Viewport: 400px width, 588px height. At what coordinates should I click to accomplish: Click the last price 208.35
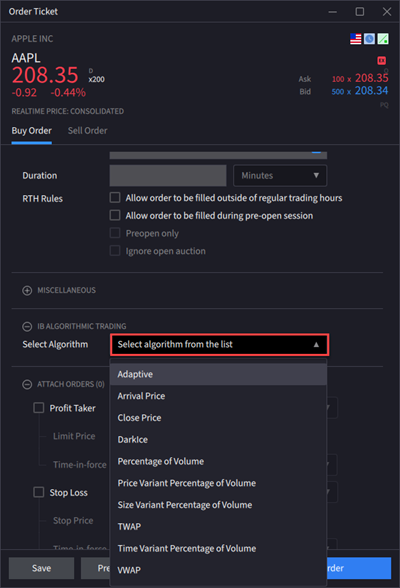45,75
